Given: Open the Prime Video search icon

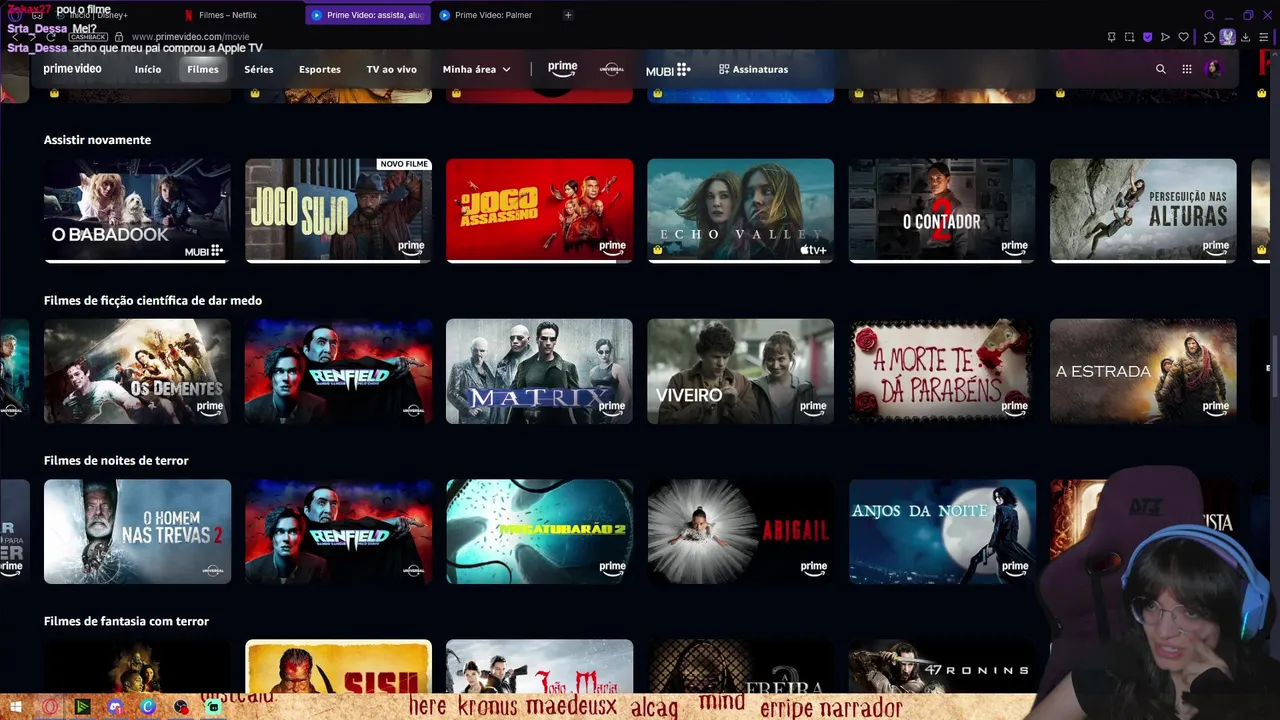Looking at the screenshot, I should (x=1160, y=69).
